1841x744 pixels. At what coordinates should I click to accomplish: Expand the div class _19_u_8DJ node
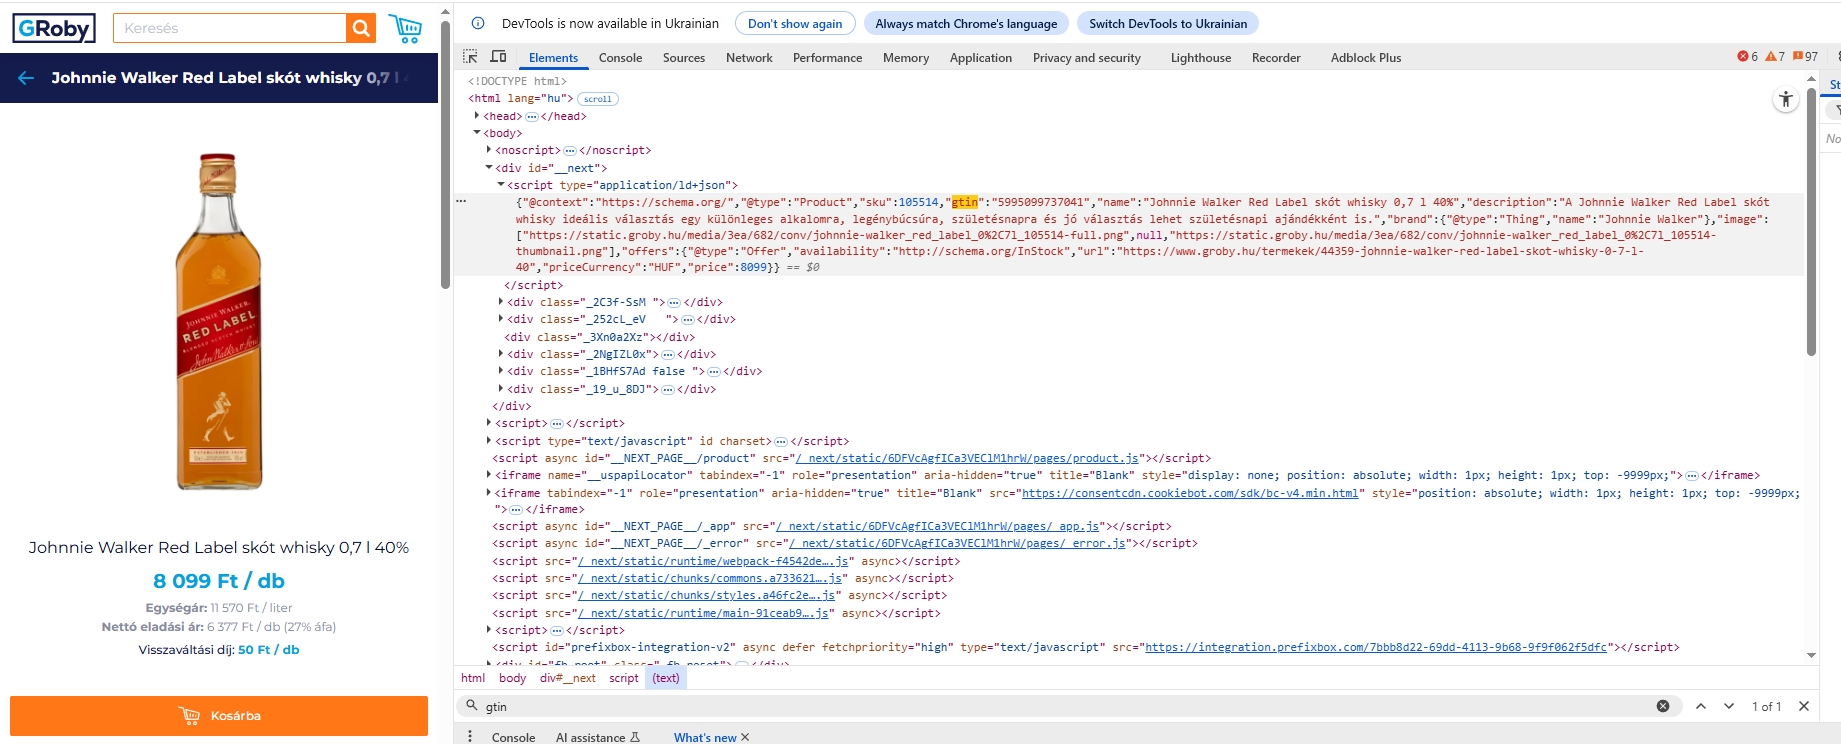[x=501, y=389]
